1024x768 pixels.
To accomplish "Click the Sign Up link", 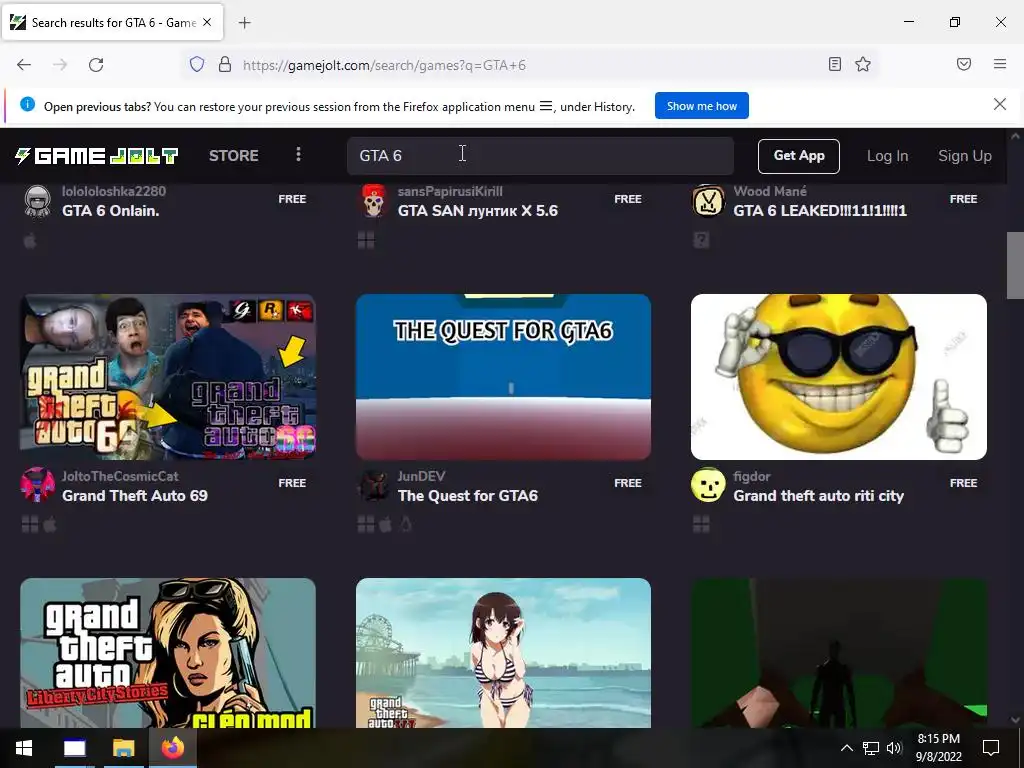I will click(x=965, y=156).
